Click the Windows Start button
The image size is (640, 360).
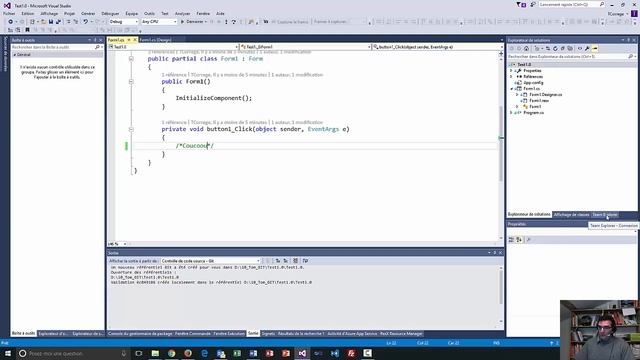[8, 353]
